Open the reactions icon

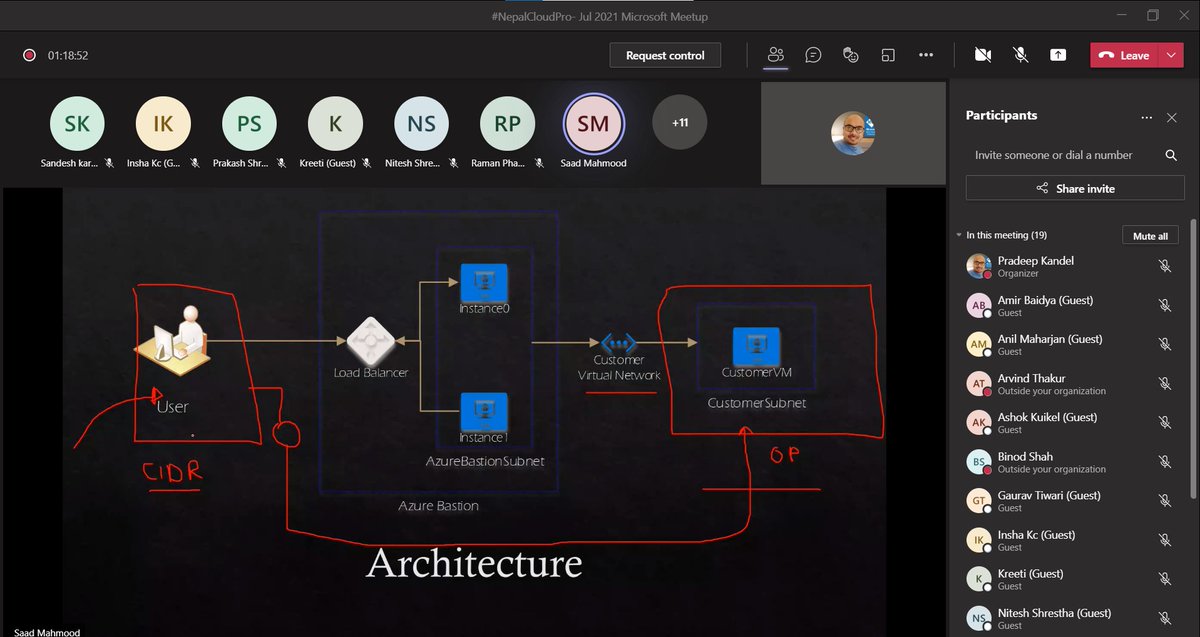851,55
